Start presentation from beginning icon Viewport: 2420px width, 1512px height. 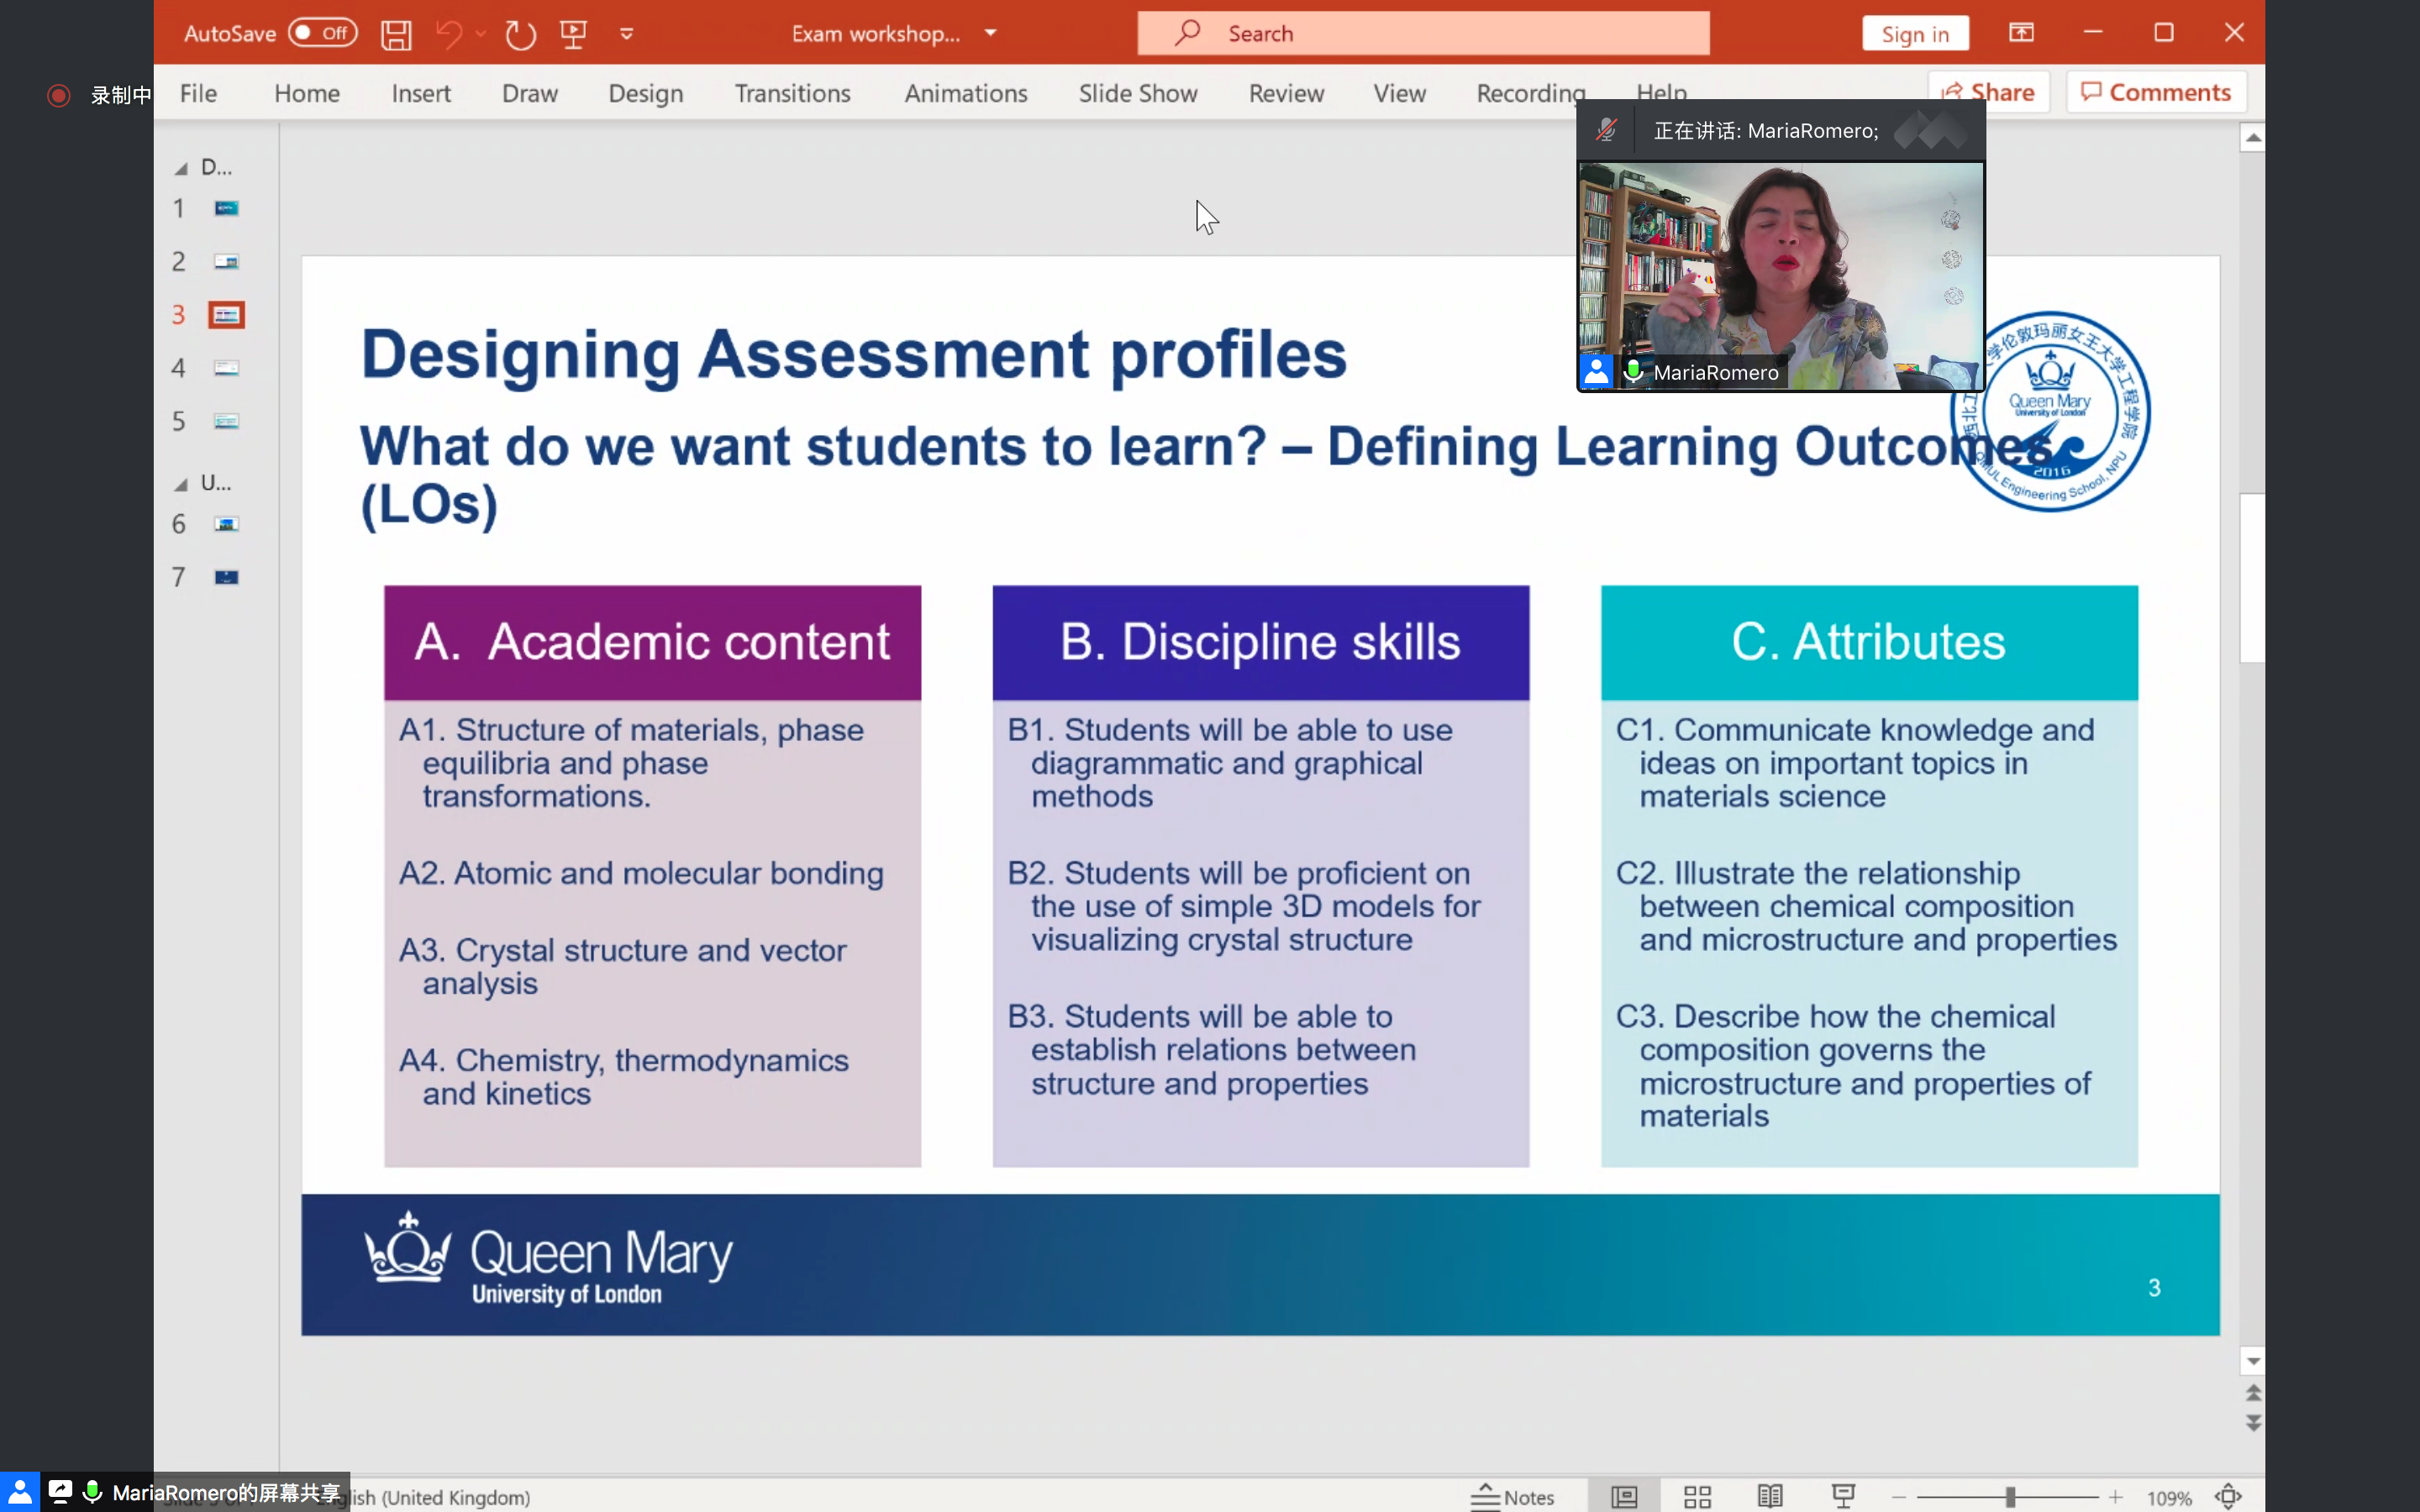pos(573,34)
